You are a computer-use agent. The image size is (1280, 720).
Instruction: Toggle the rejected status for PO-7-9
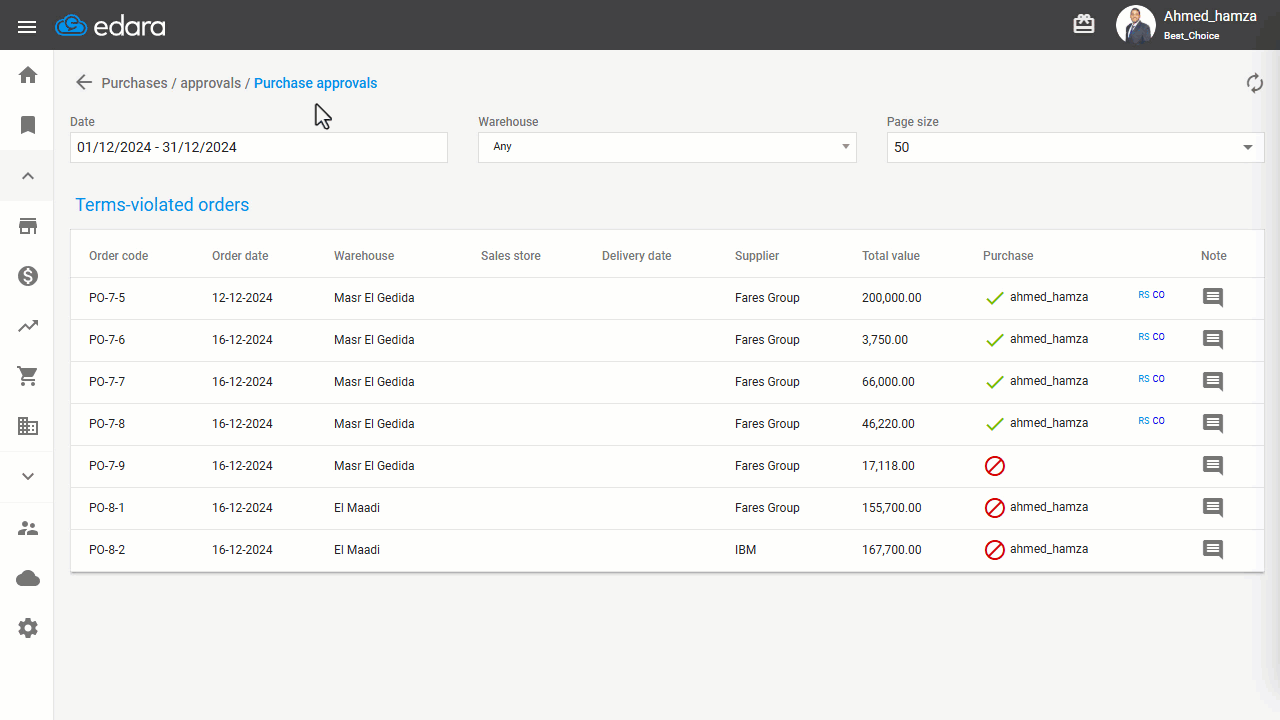coord(994,466)
